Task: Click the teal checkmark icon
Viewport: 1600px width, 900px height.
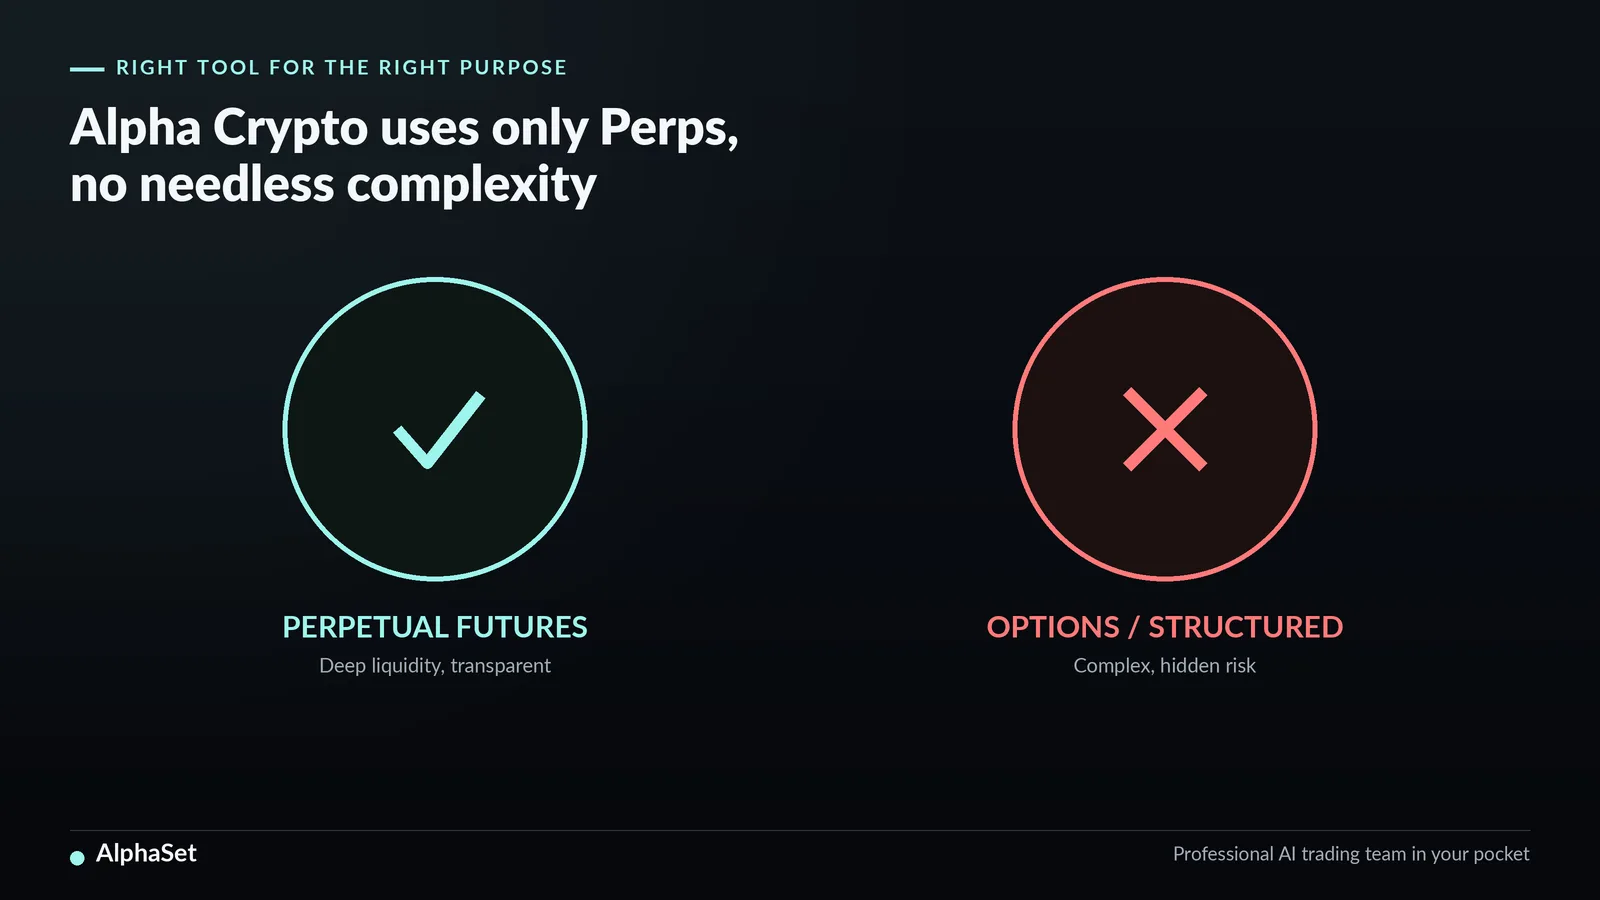Action: 439,430
